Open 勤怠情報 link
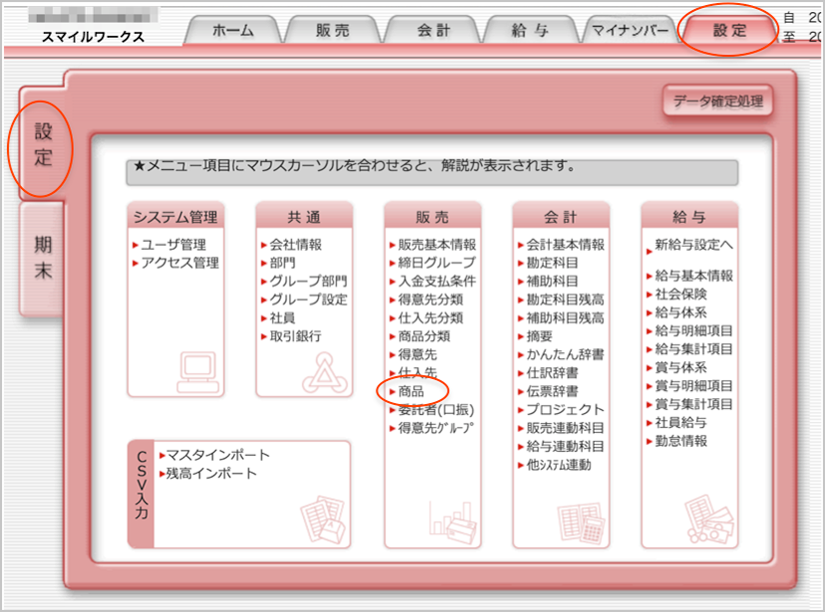This screenshot has height=612, width=825. (x=681, y=441)
